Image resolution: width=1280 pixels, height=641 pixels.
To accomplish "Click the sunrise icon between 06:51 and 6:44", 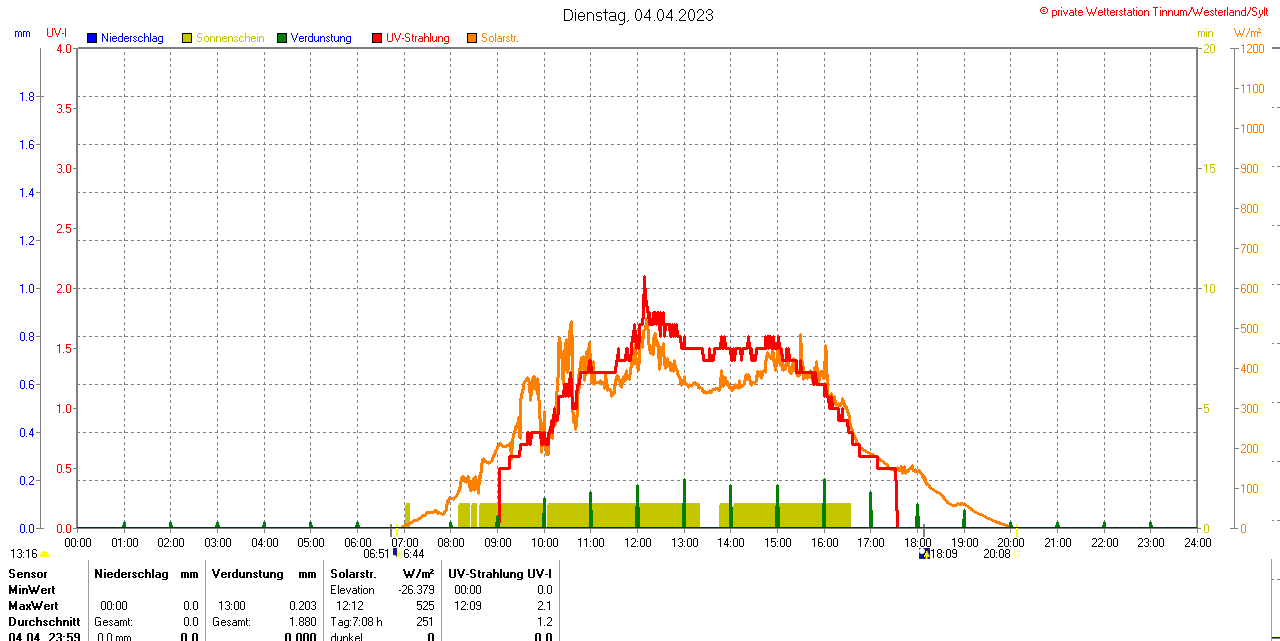I will pos(396,553).
